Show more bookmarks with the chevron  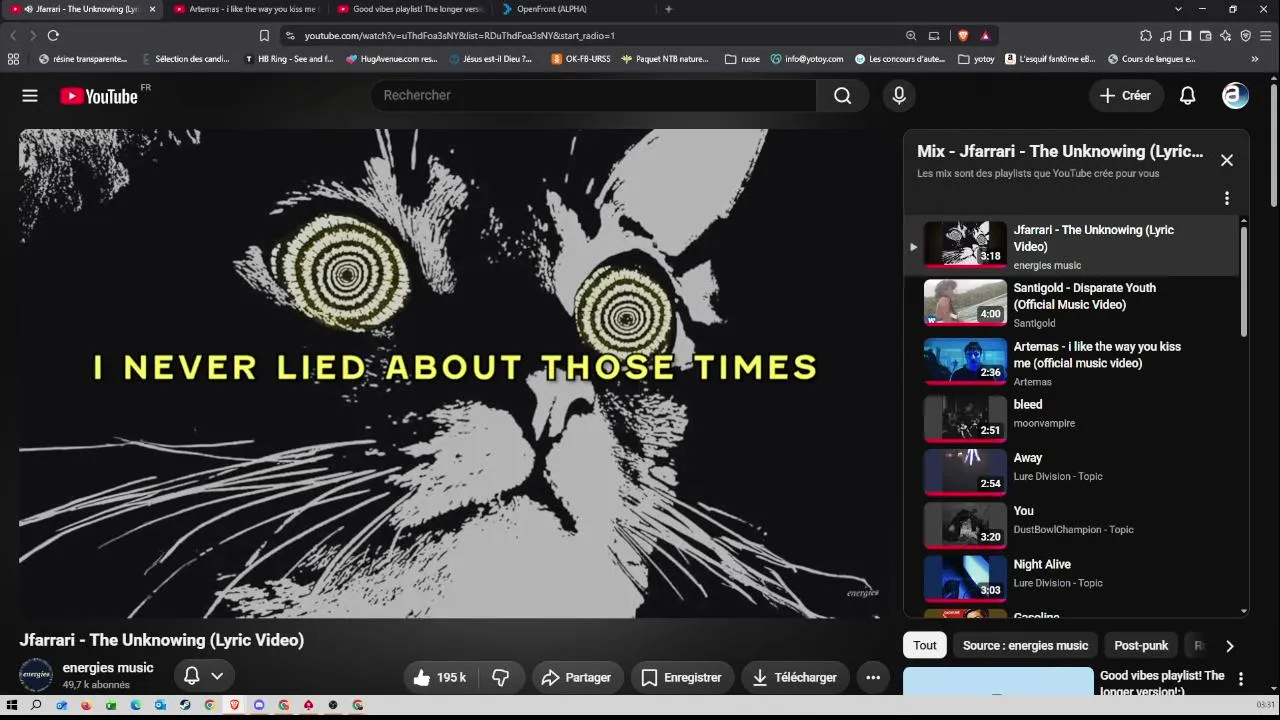pyautogui.click(x=1255, y=59)
